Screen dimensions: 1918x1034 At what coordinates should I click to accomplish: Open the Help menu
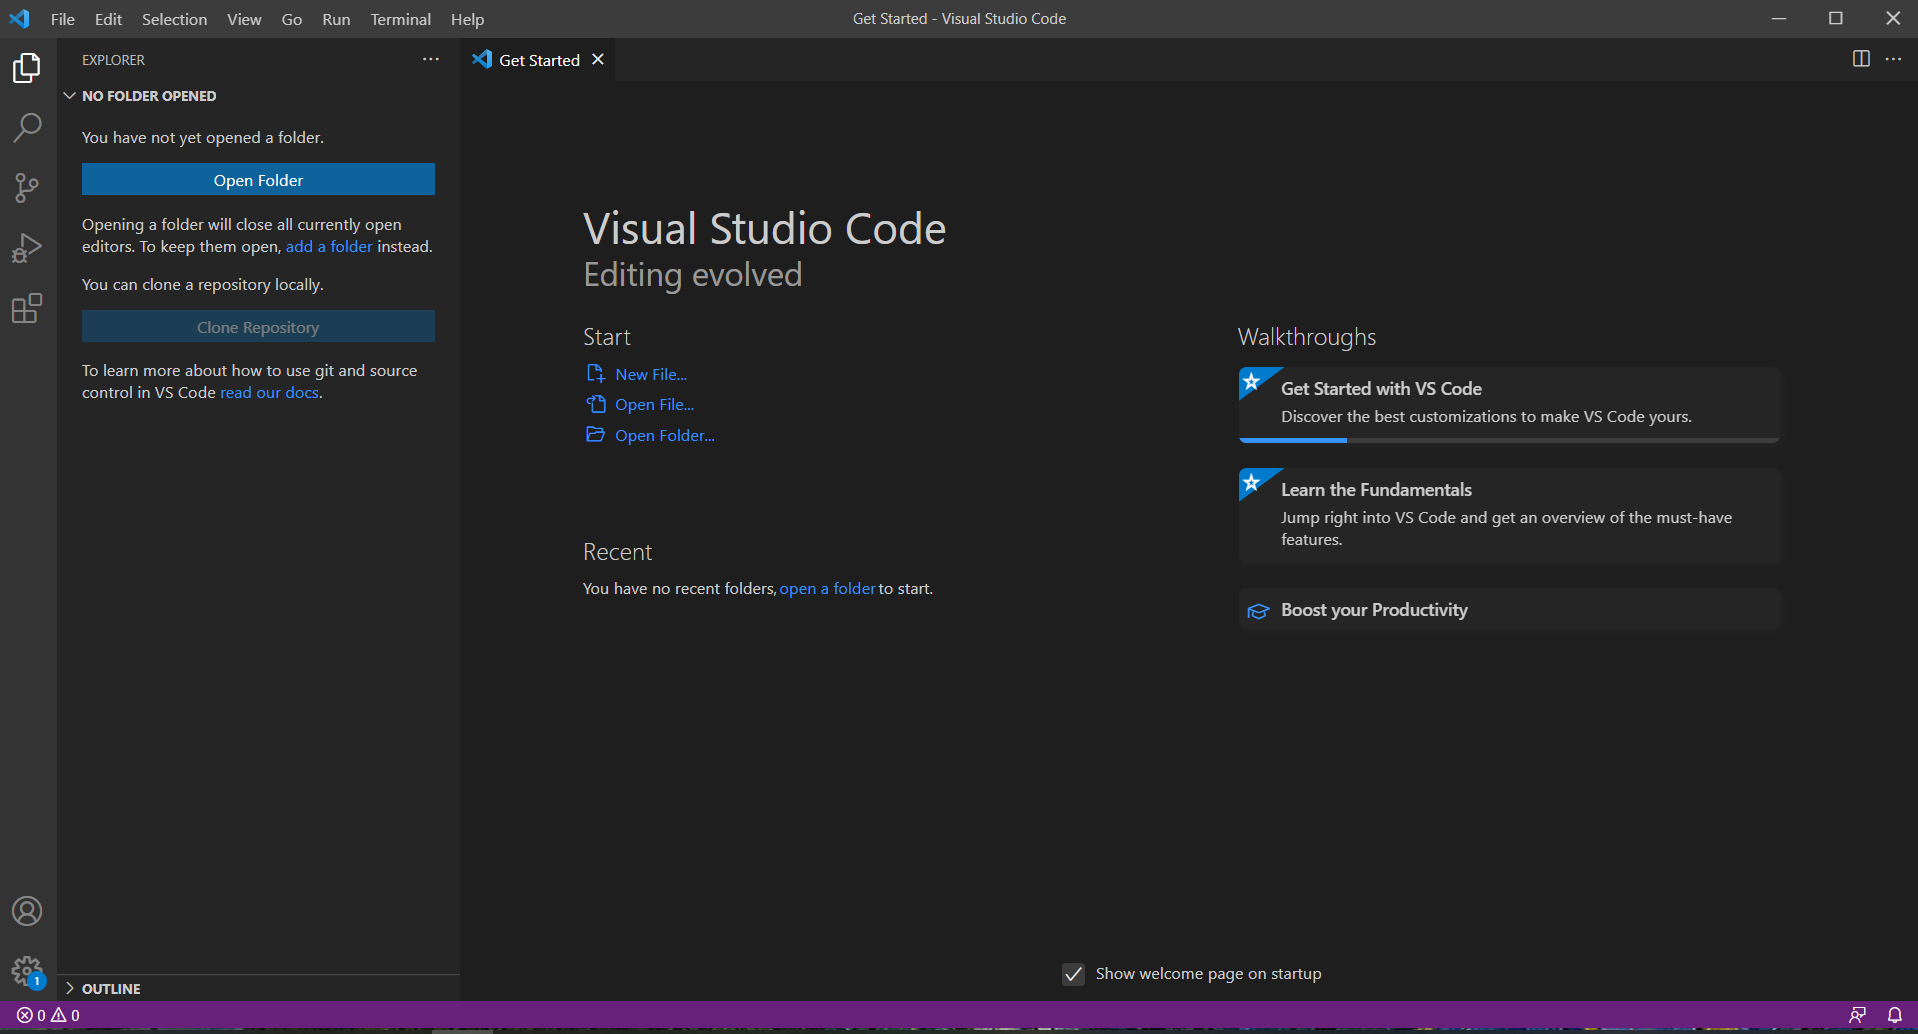coord(467,19)
